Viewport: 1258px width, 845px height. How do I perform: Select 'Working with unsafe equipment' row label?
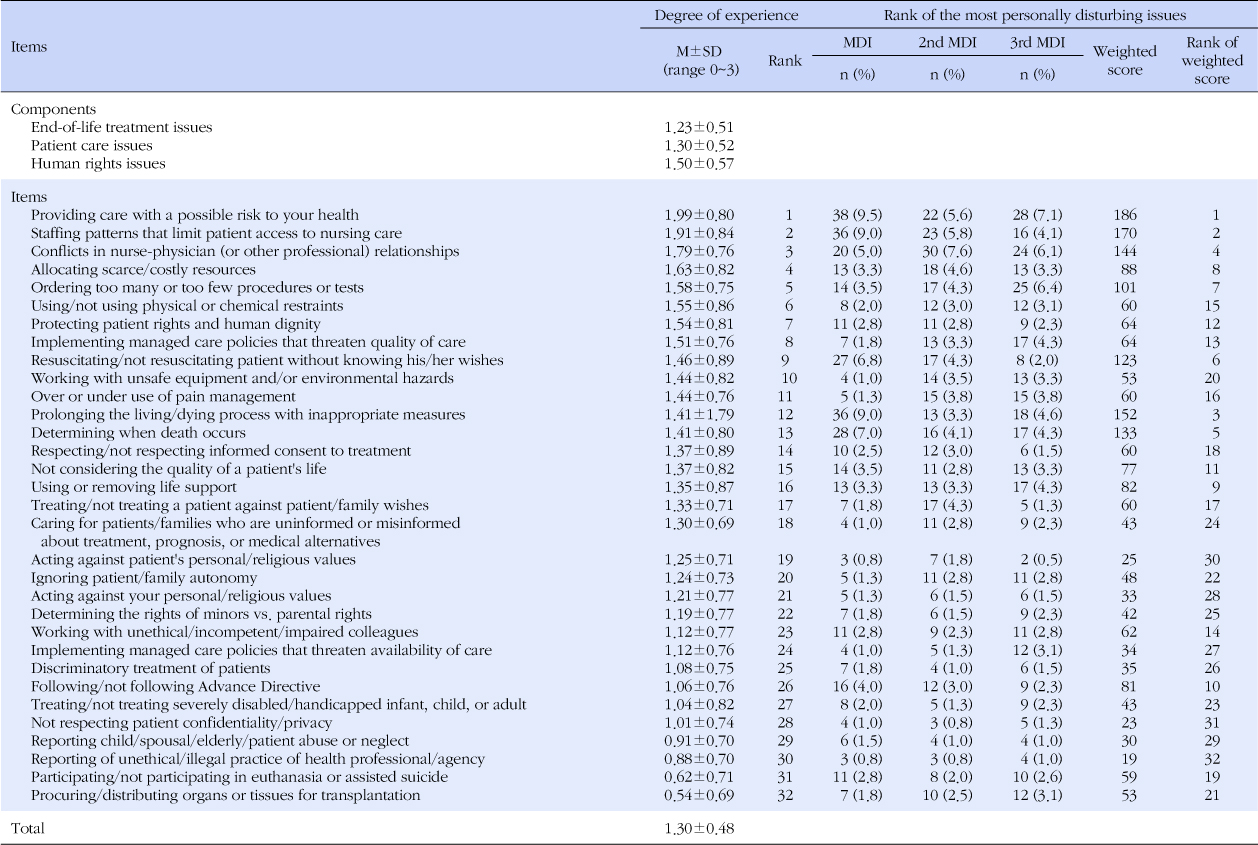click(x=241, y=377)
